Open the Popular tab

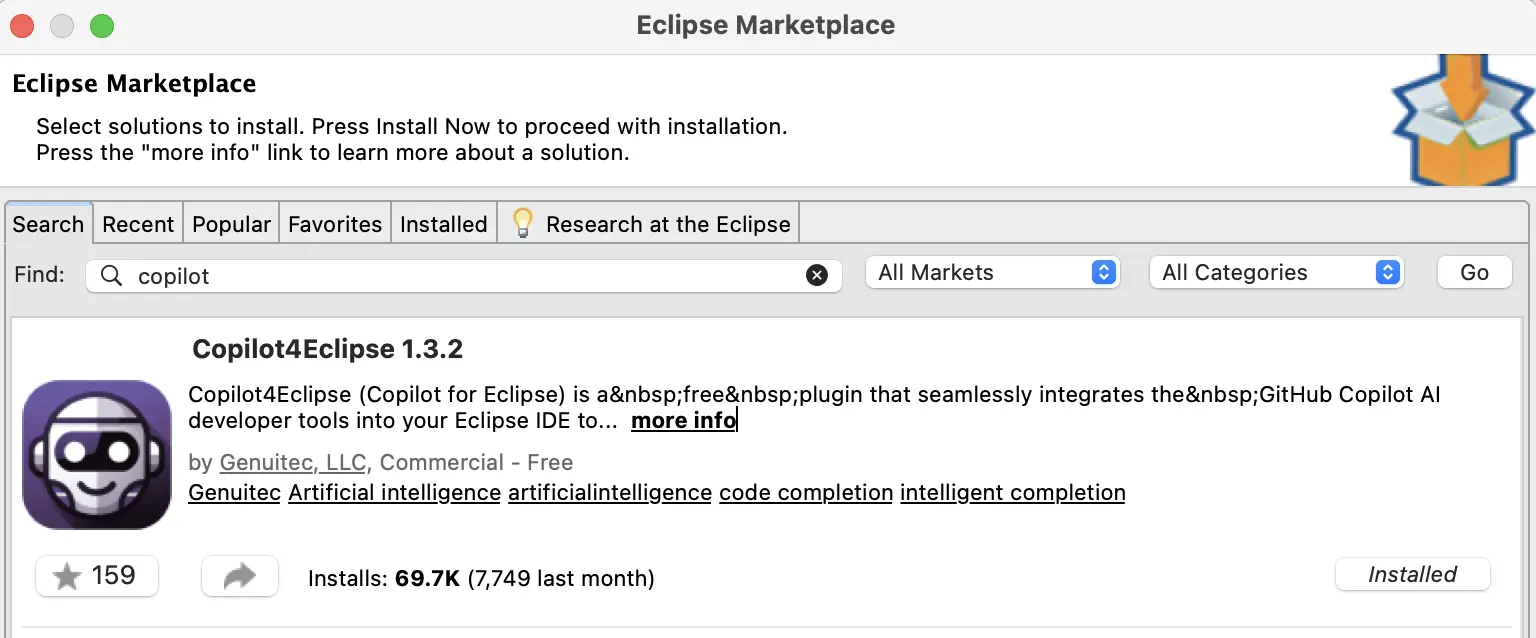click(x=231, y=224)
